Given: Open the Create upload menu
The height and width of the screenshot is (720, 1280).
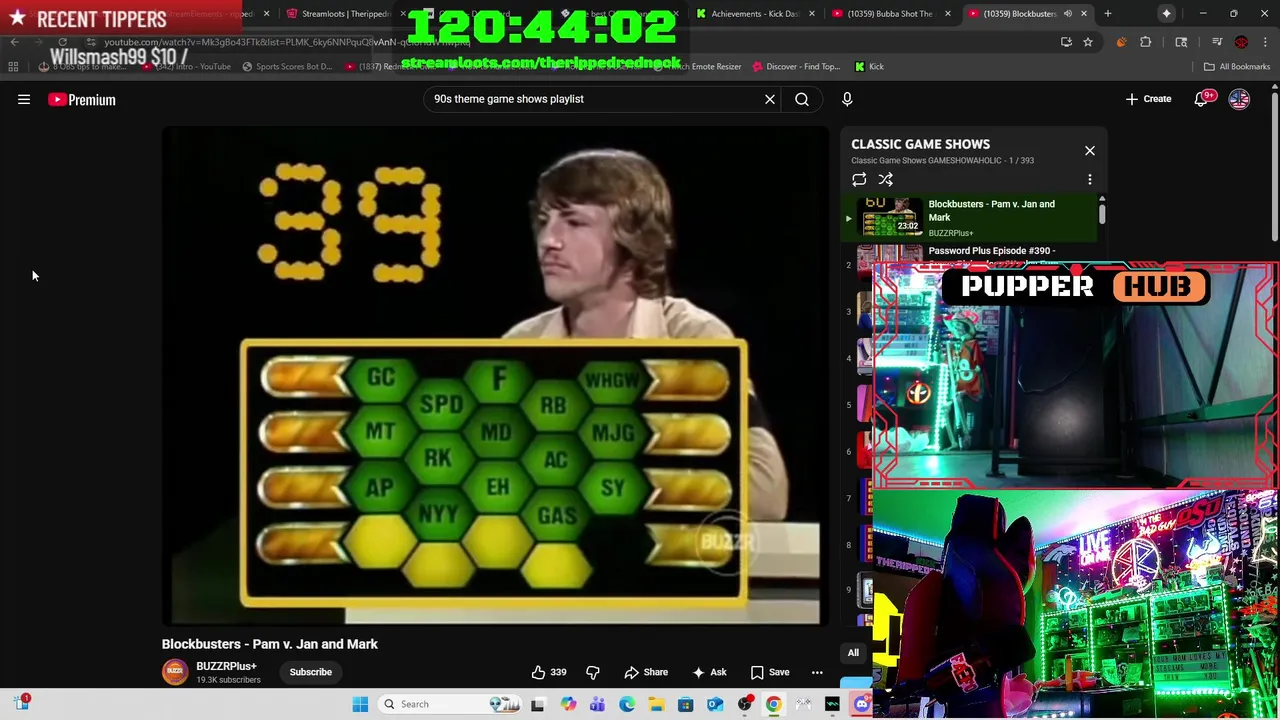Looking at the screenshot, I should pyautogui.click(x=1148, y=99).
